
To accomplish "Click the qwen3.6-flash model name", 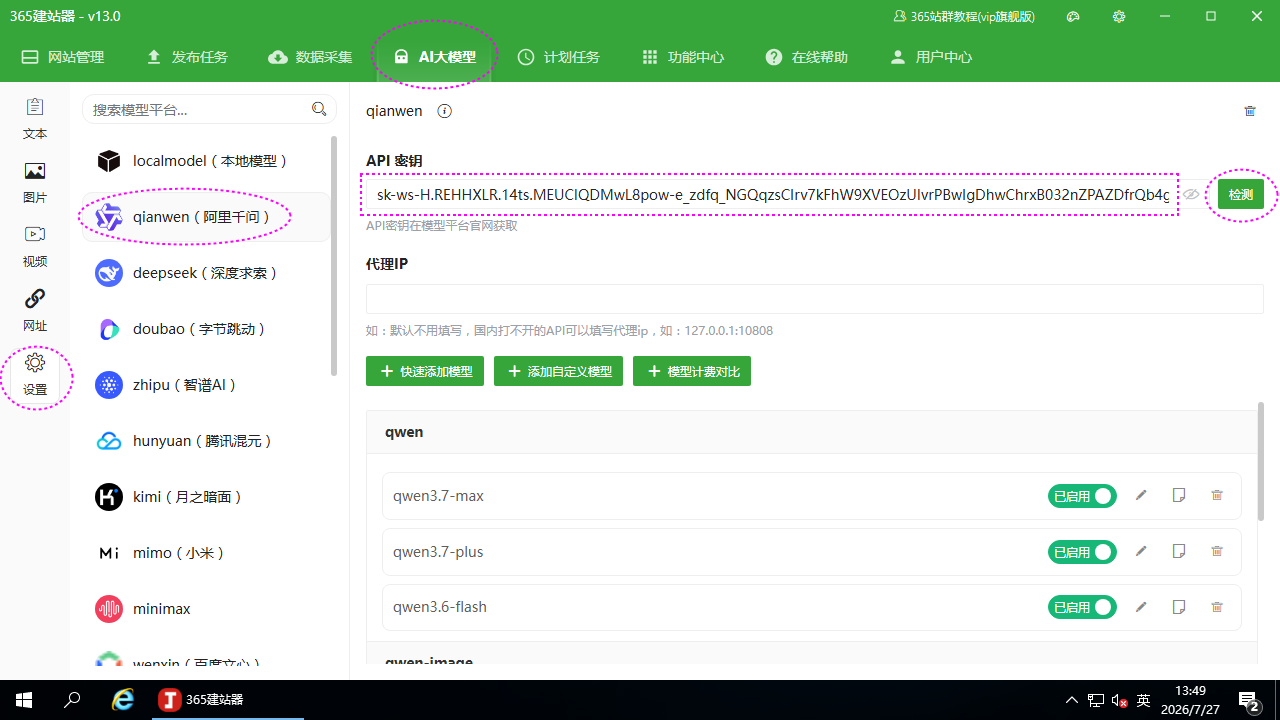I will (440, 607).
